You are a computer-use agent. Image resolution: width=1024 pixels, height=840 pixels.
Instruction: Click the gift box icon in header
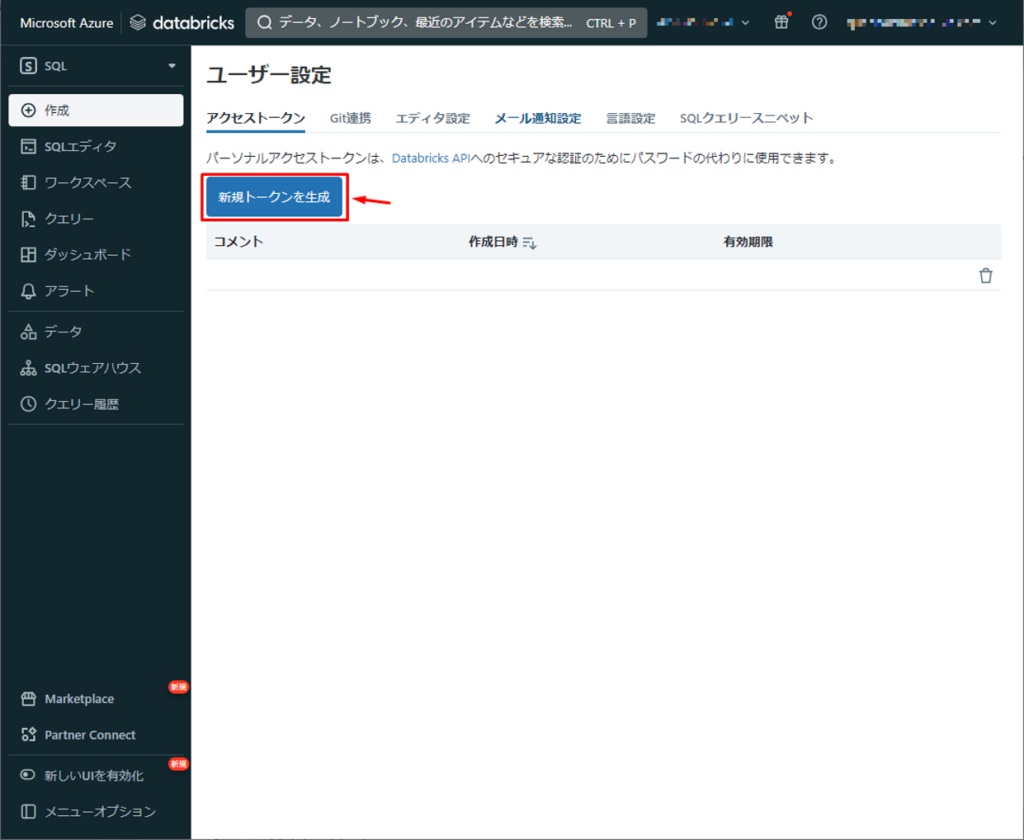(x=782, y=22)
